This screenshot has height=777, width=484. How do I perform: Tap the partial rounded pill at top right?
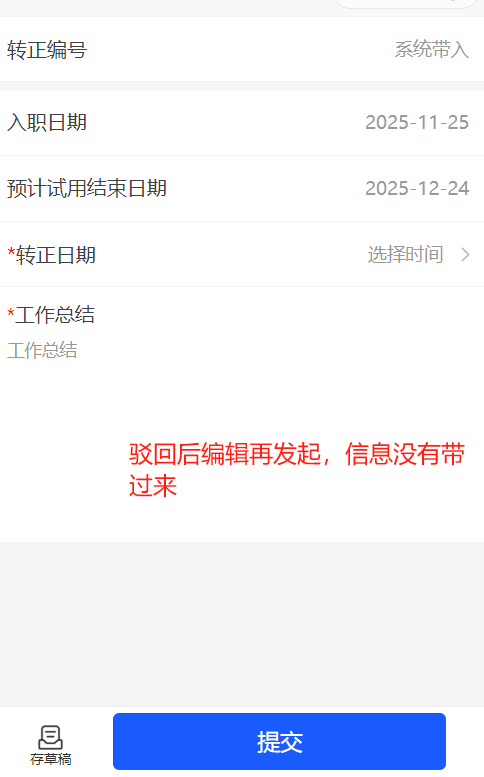(405, 4)
